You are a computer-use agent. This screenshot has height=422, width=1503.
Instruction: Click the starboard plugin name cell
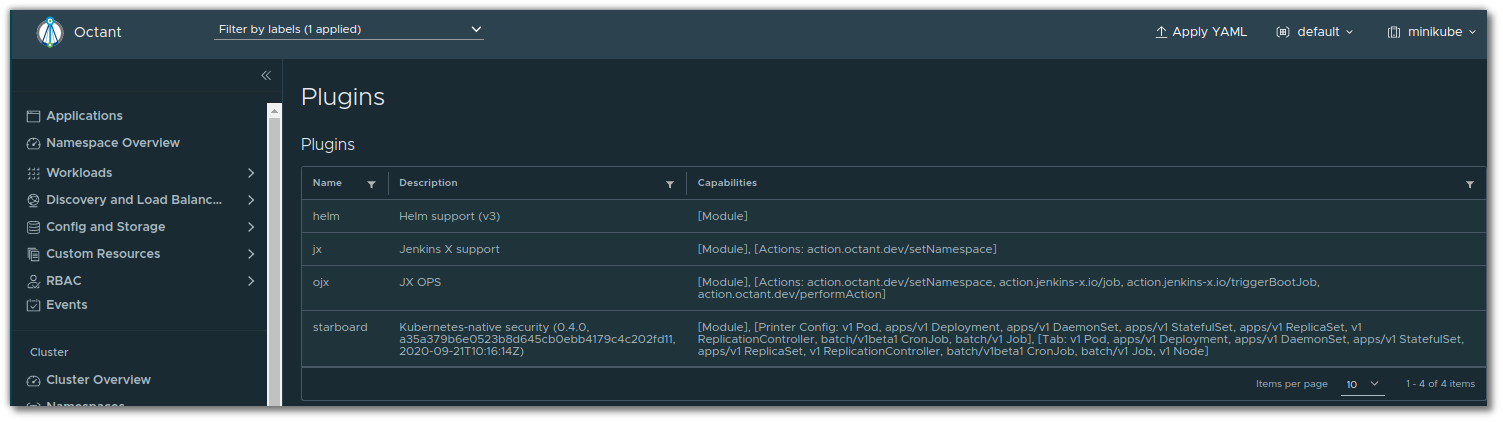tap(340, 327)
